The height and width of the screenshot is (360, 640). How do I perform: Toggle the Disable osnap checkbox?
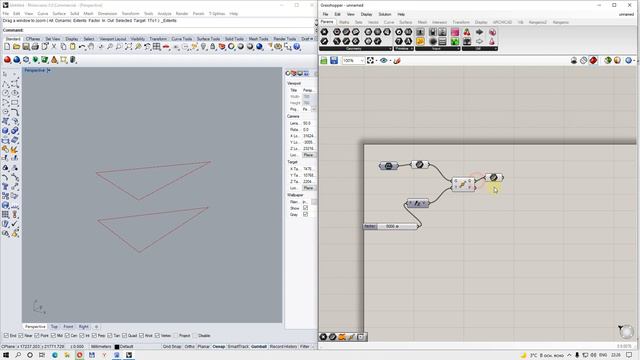(195, 336)
